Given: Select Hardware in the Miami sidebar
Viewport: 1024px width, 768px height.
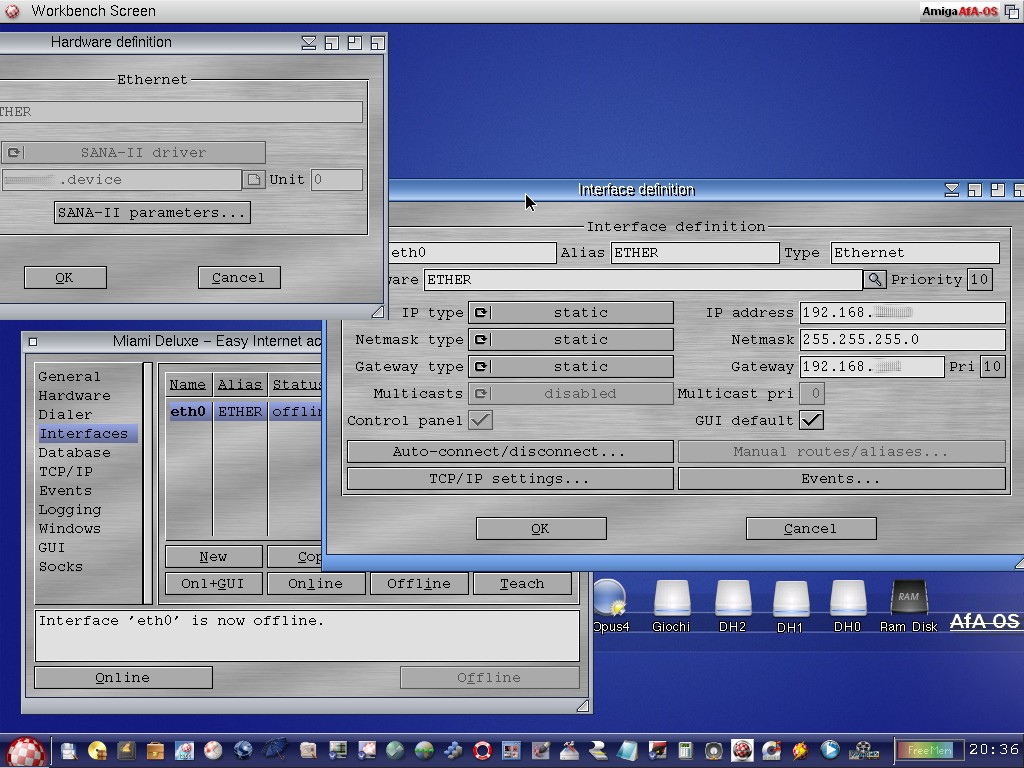Looking at the screenshot, I should [x=74, y=396].
